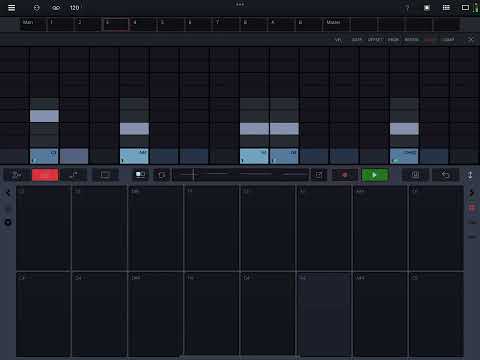Select the light value bar in fourteenth step column
Viewport: 480px width, 360px height.
tap(404, 129)
